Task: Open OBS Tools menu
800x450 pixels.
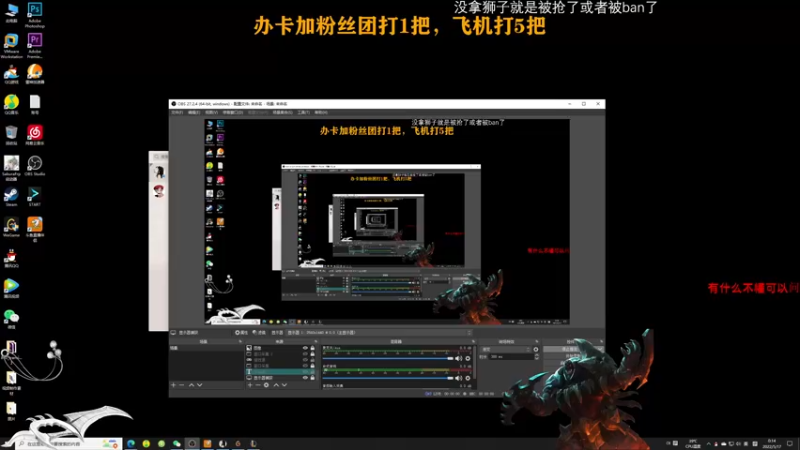Action: pos(304,112)
